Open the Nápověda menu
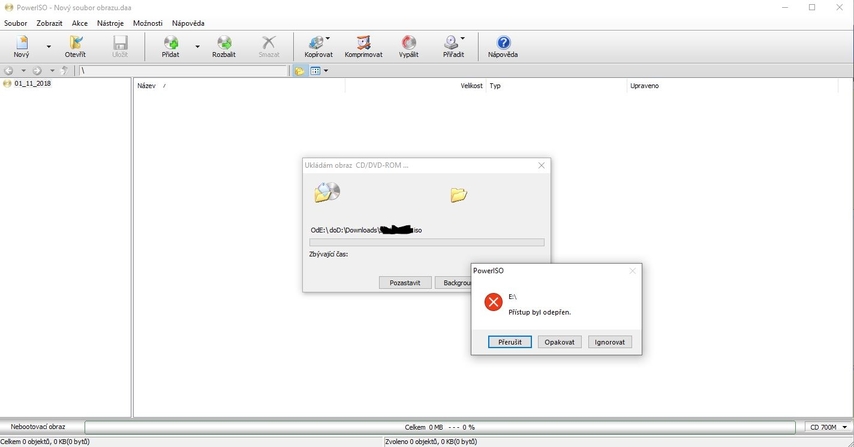The height and width of the screenshot is (447, 854). tap(188, 23)
